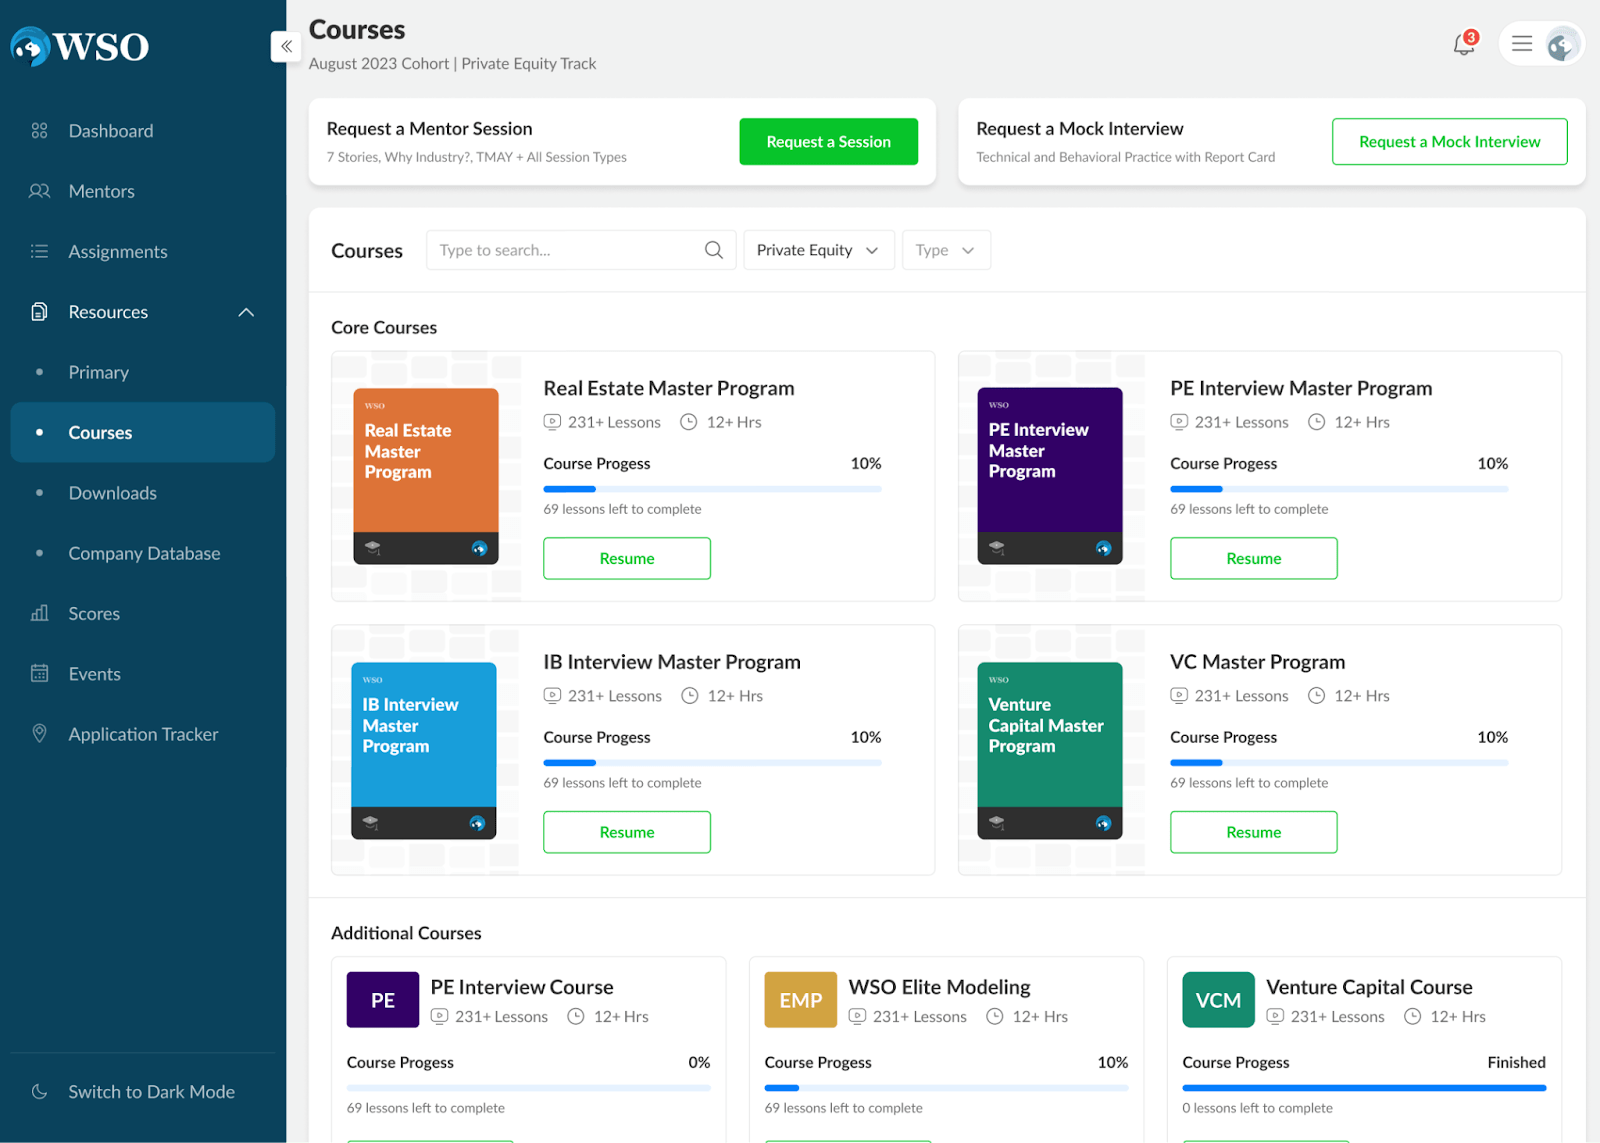1600x1143 pixels.
Task: Click Request a Mock Interview button
Action: point(1449,142)
